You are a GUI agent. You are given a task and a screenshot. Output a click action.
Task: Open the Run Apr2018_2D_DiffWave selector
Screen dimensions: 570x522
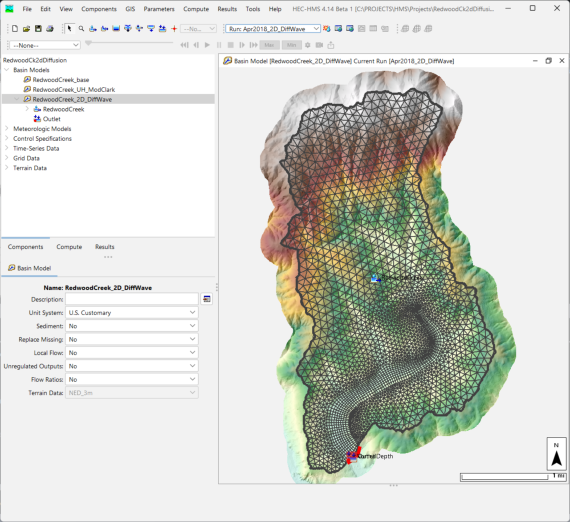(x=273, y=29)
